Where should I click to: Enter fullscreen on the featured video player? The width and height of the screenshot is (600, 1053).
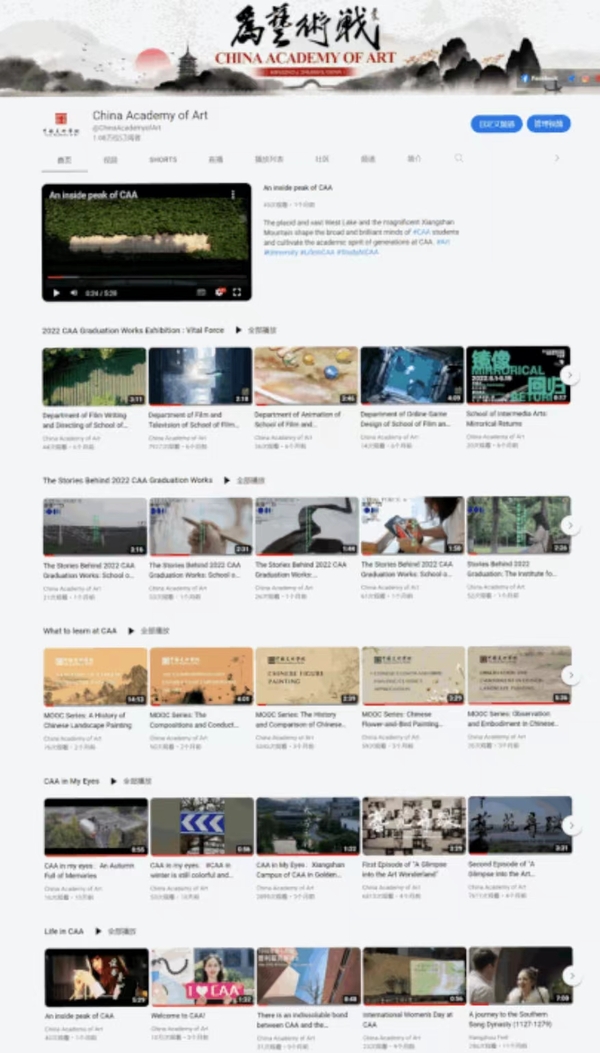click(237, 292)
